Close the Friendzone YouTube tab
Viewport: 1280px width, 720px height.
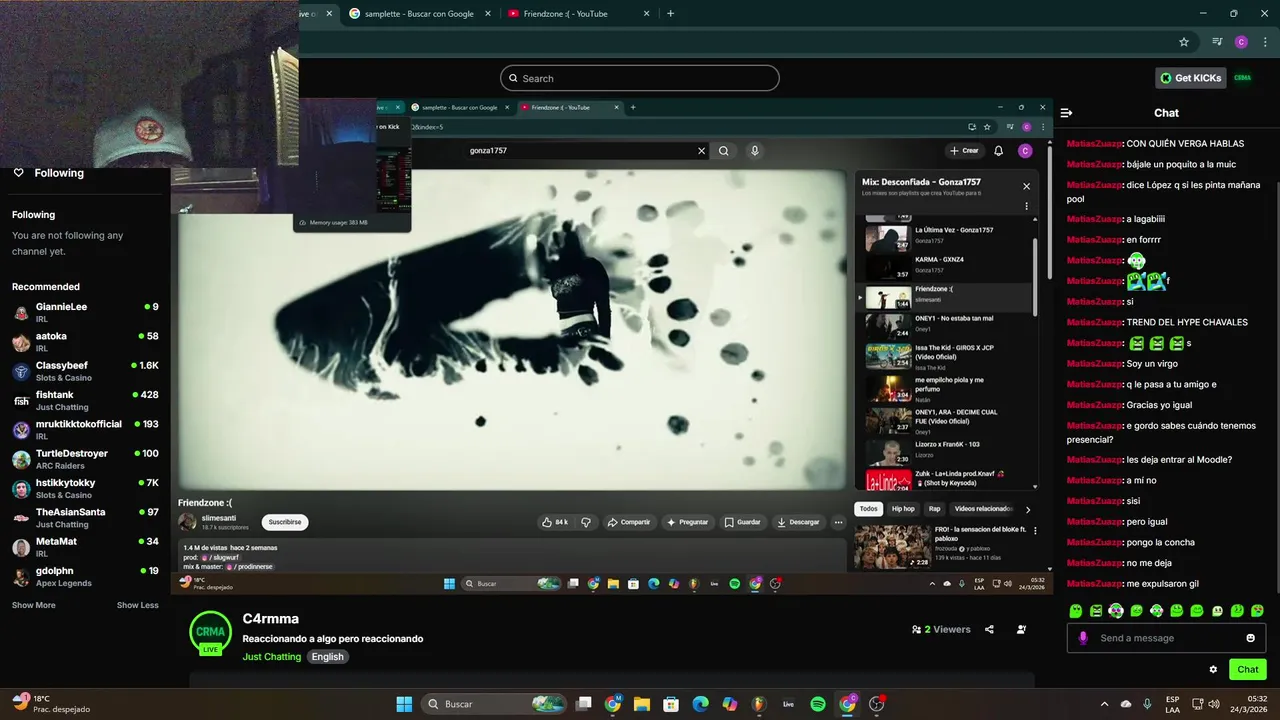(x=646, y=14)
